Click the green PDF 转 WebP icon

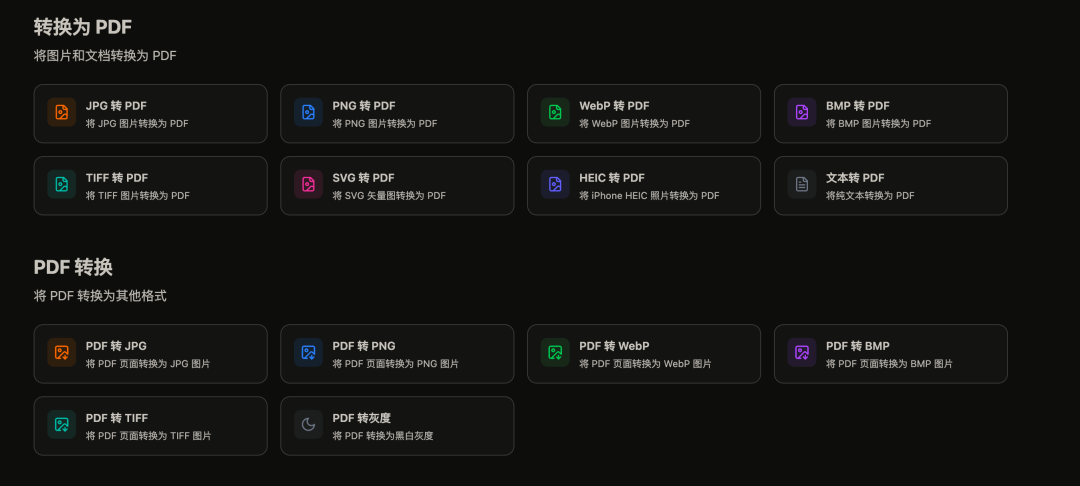555,353
